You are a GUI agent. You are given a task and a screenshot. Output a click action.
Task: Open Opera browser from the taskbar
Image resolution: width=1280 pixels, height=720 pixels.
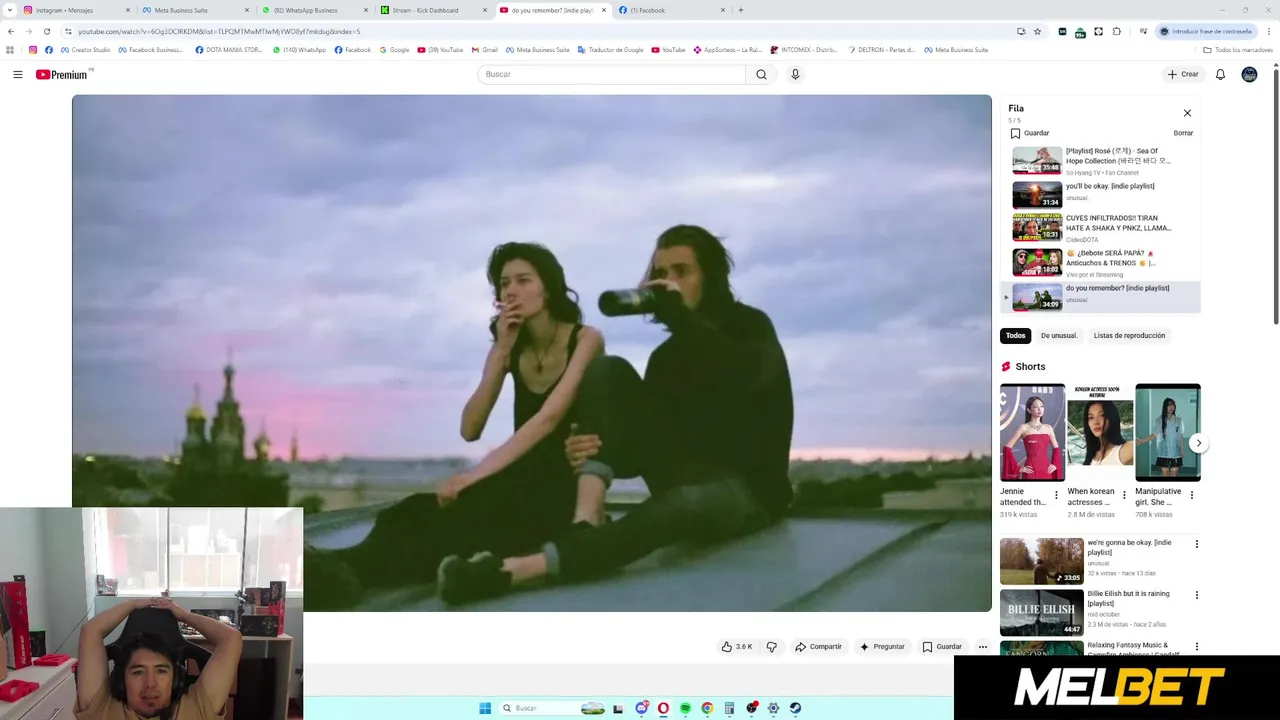tap(663, 708)
